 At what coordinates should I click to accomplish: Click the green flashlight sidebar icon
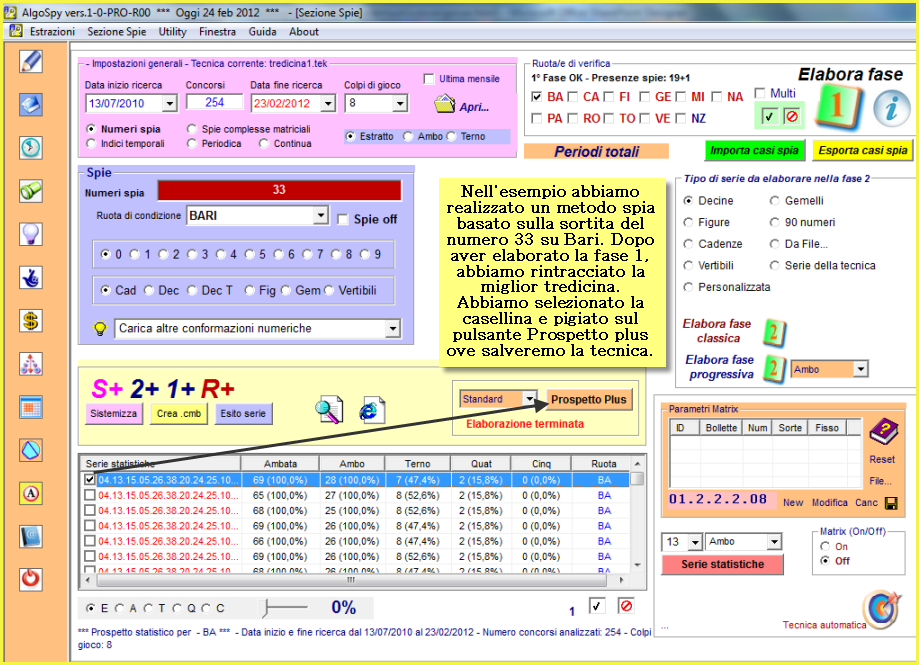(30, 191)
